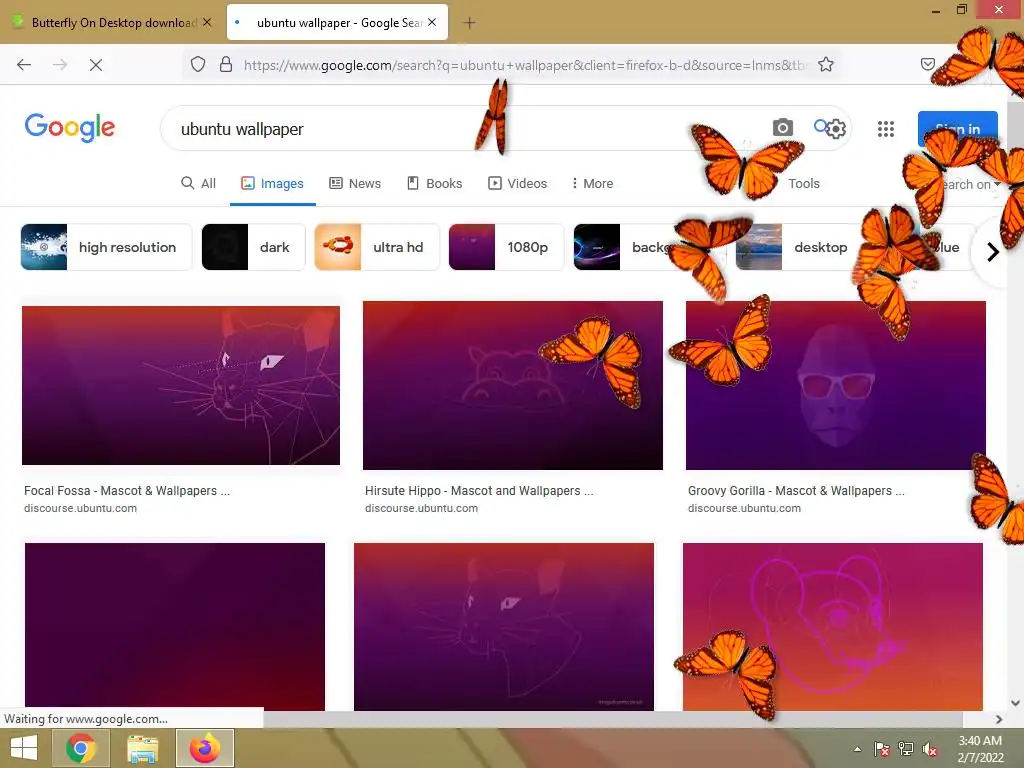Image resolution: width=1024 pixels, height=768 pixels.
Task: Filter by high resolution chip
Action: coord(106,247)
